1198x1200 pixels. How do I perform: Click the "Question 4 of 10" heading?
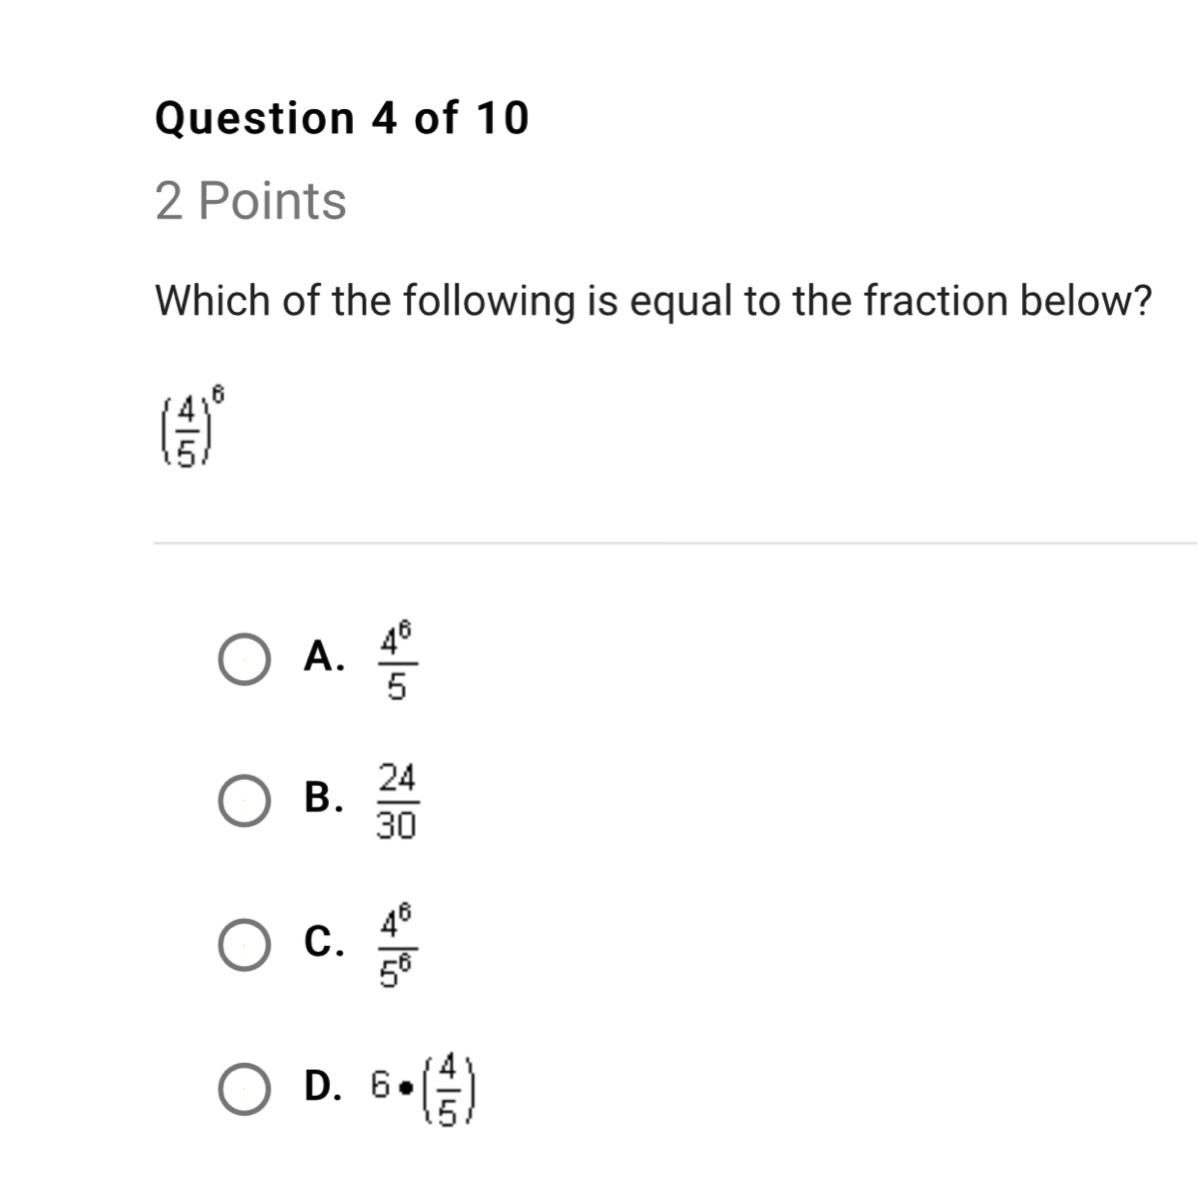(341, 118)
